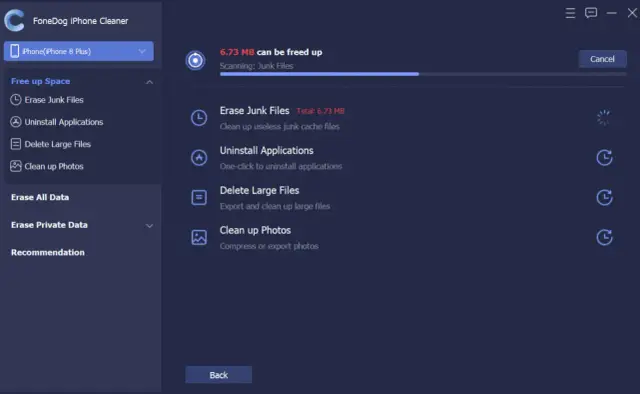640x394 pixels.
Task: Click 'Scanning: Junk Files' status text
Action: click(256, 66)
